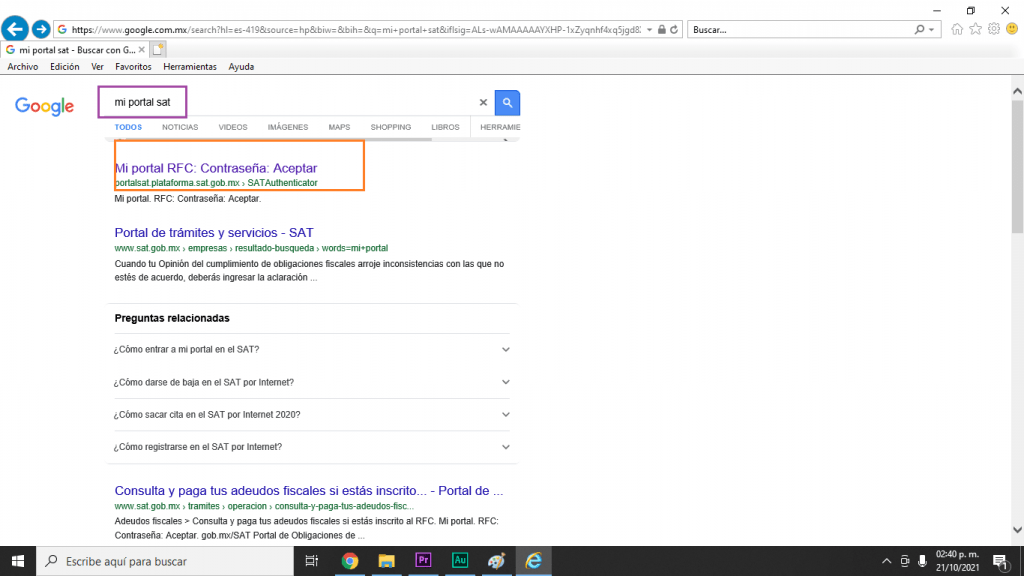The image size is (1024, 576).
Task: Click the taskbar 'Escribe aquí para buscar' box
Action: pyautogui.click(x=165, y=561)
